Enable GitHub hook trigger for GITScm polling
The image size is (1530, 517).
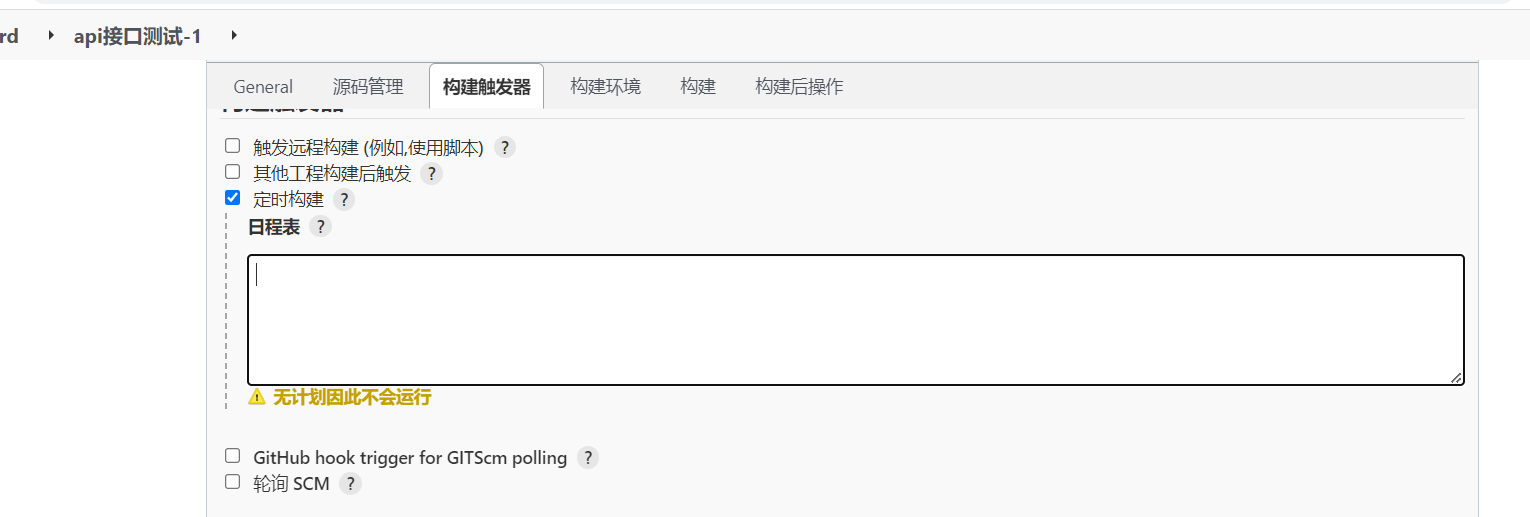[x=233, y=456]
